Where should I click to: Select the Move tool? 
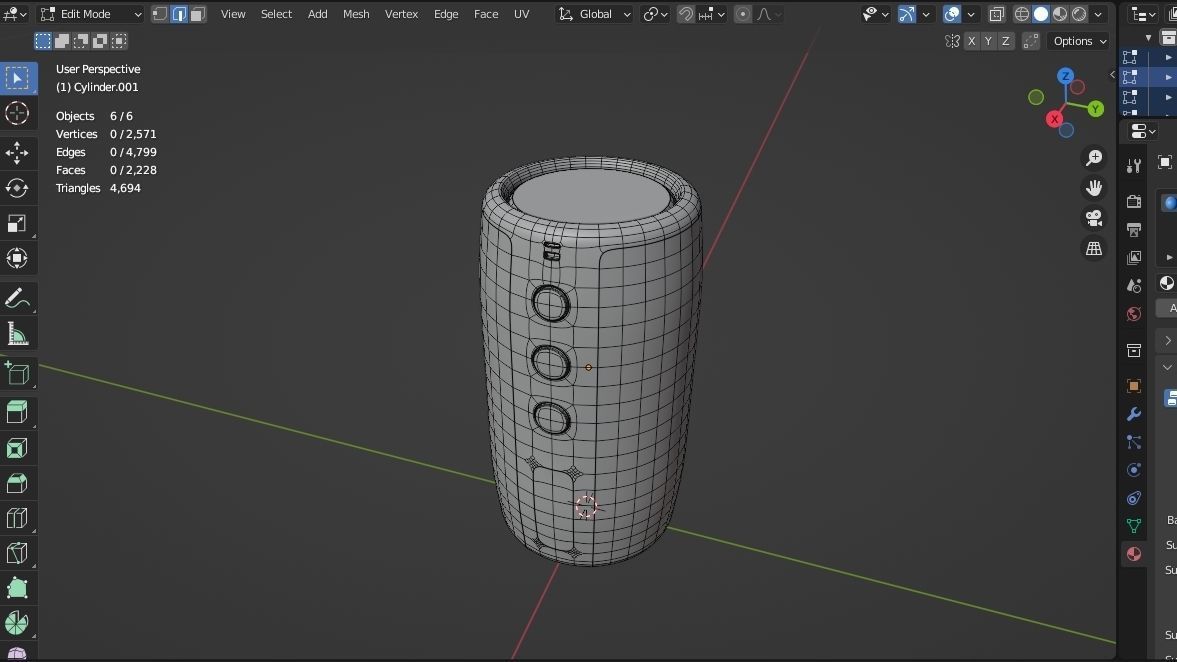[17, 153]
